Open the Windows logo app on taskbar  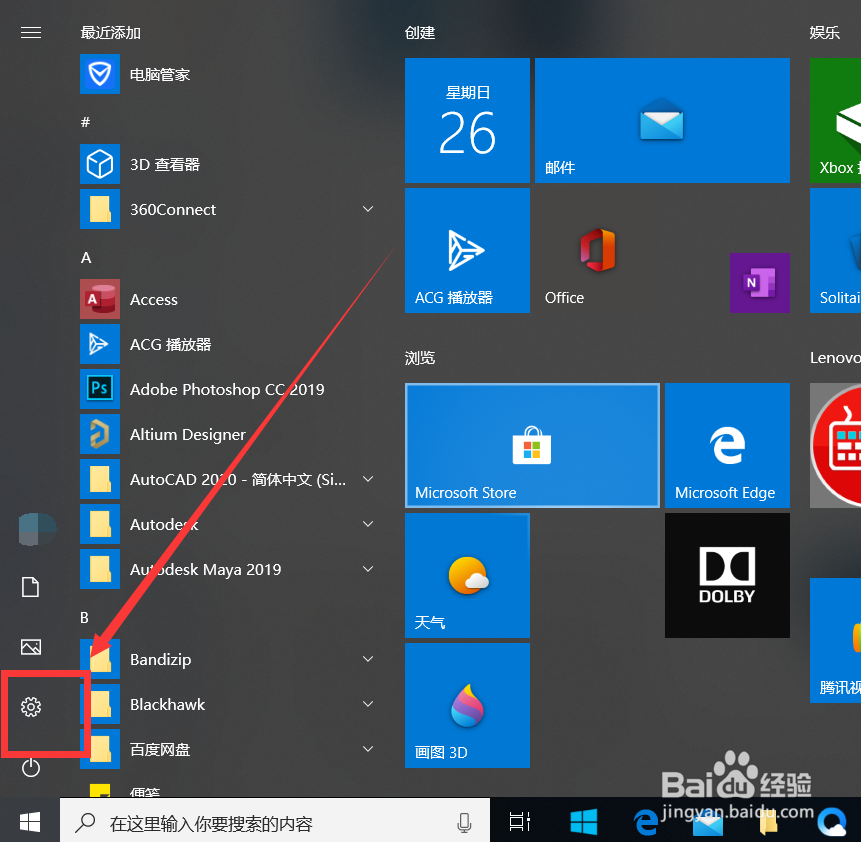[584, 822]
